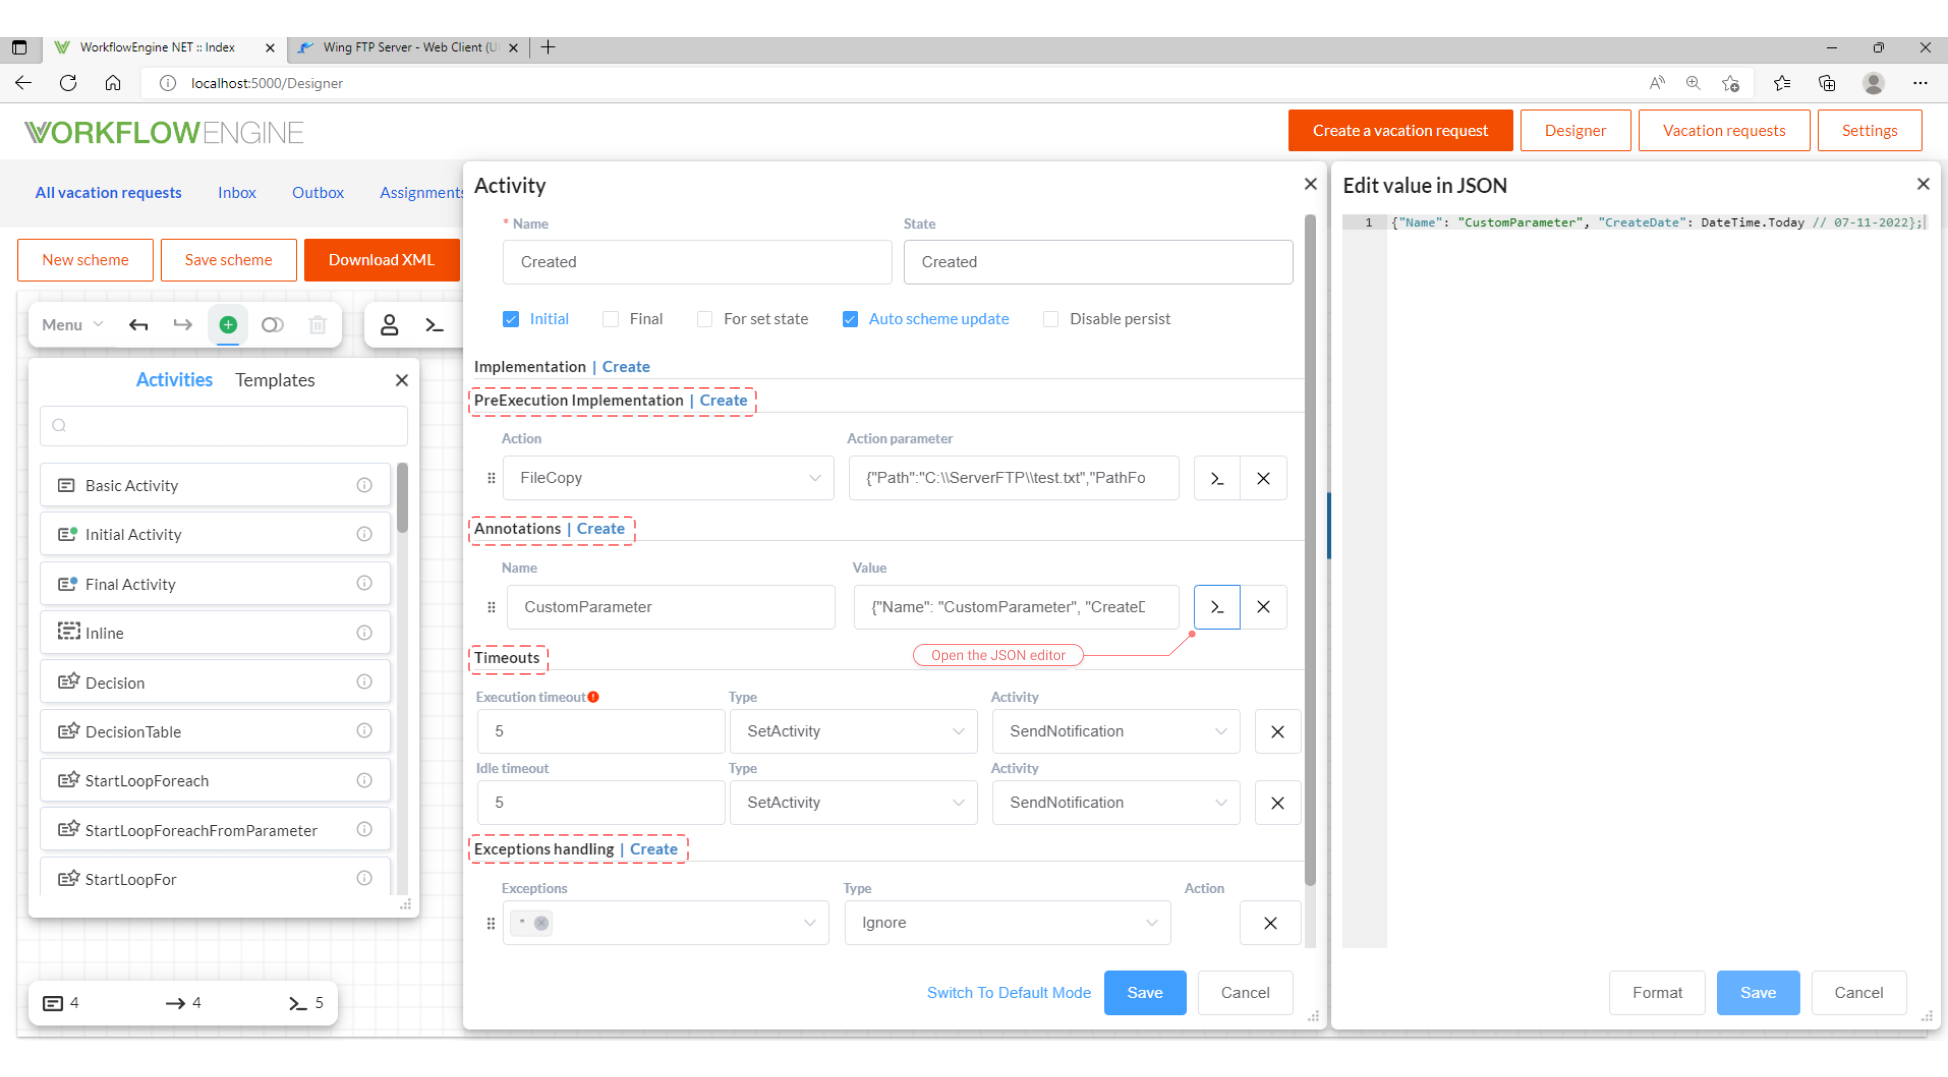The image size is (1948, 1077).
Task: Remove the FileCopy pre-execution action
Action: (x=1264, y=478)
